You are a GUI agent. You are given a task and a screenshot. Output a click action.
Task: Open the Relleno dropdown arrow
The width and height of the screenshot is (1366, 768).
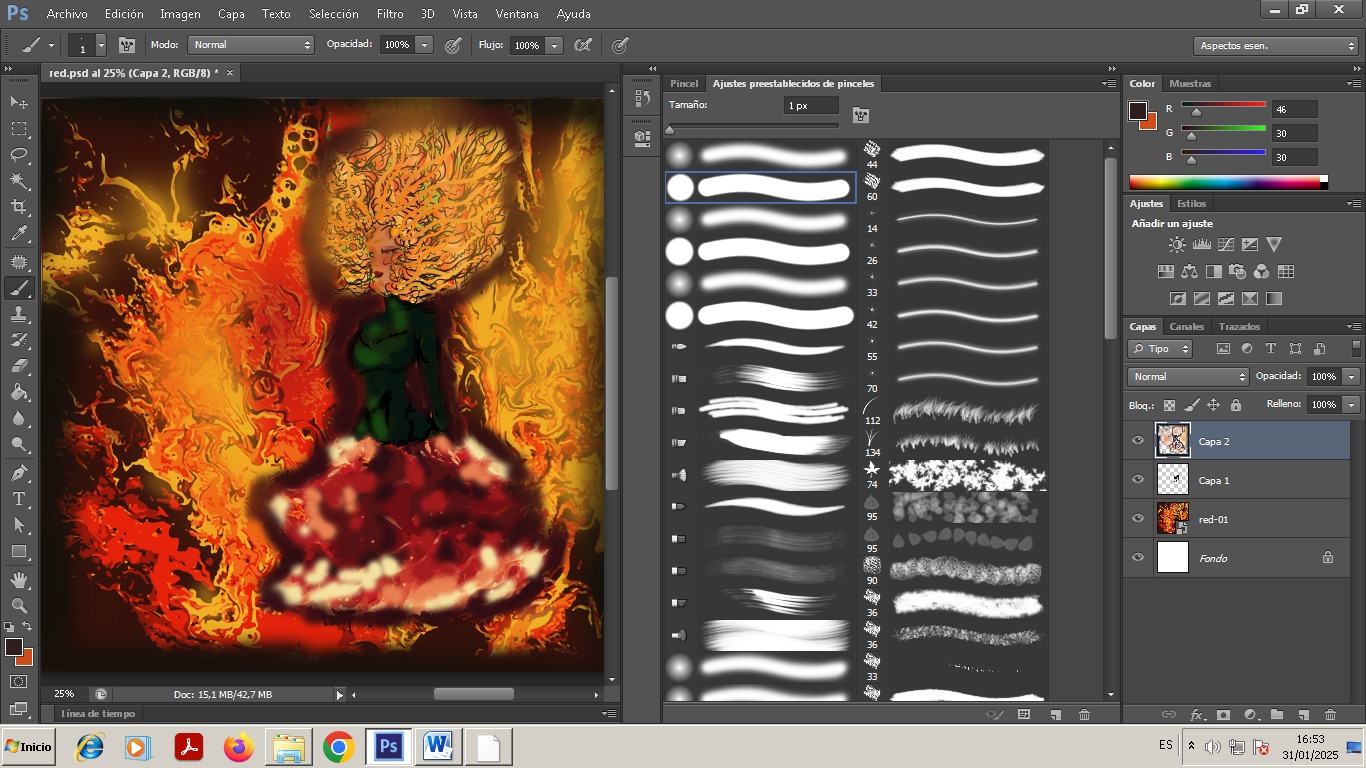1352,405
